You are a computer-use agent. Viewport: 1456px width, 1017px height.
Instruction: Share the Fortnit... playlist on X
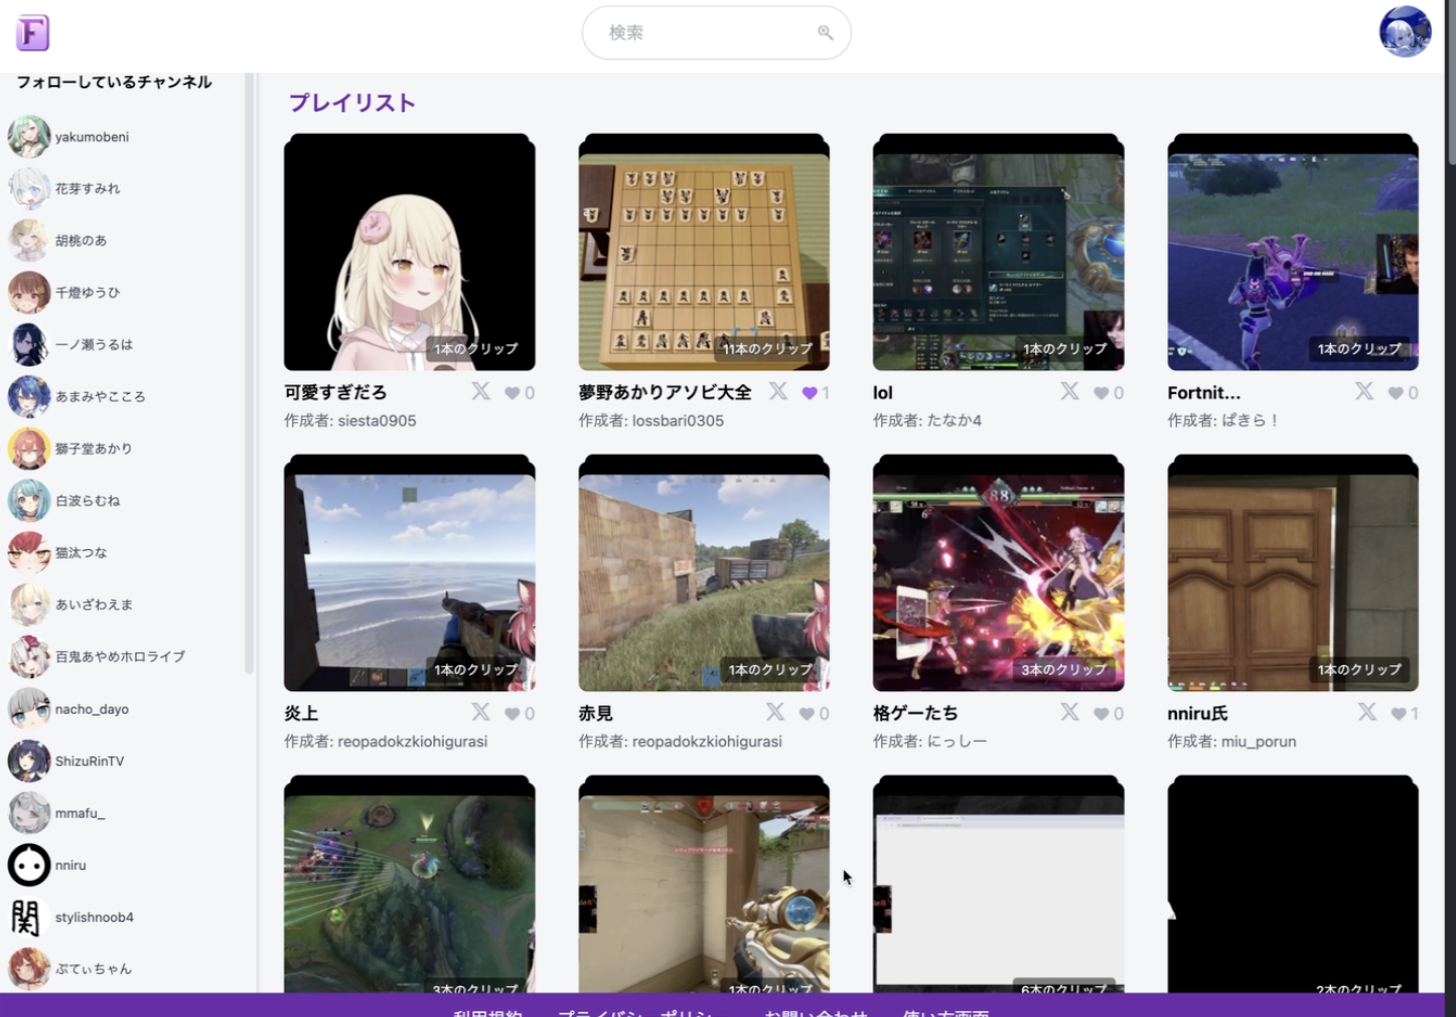click(x=1364, y=392)
